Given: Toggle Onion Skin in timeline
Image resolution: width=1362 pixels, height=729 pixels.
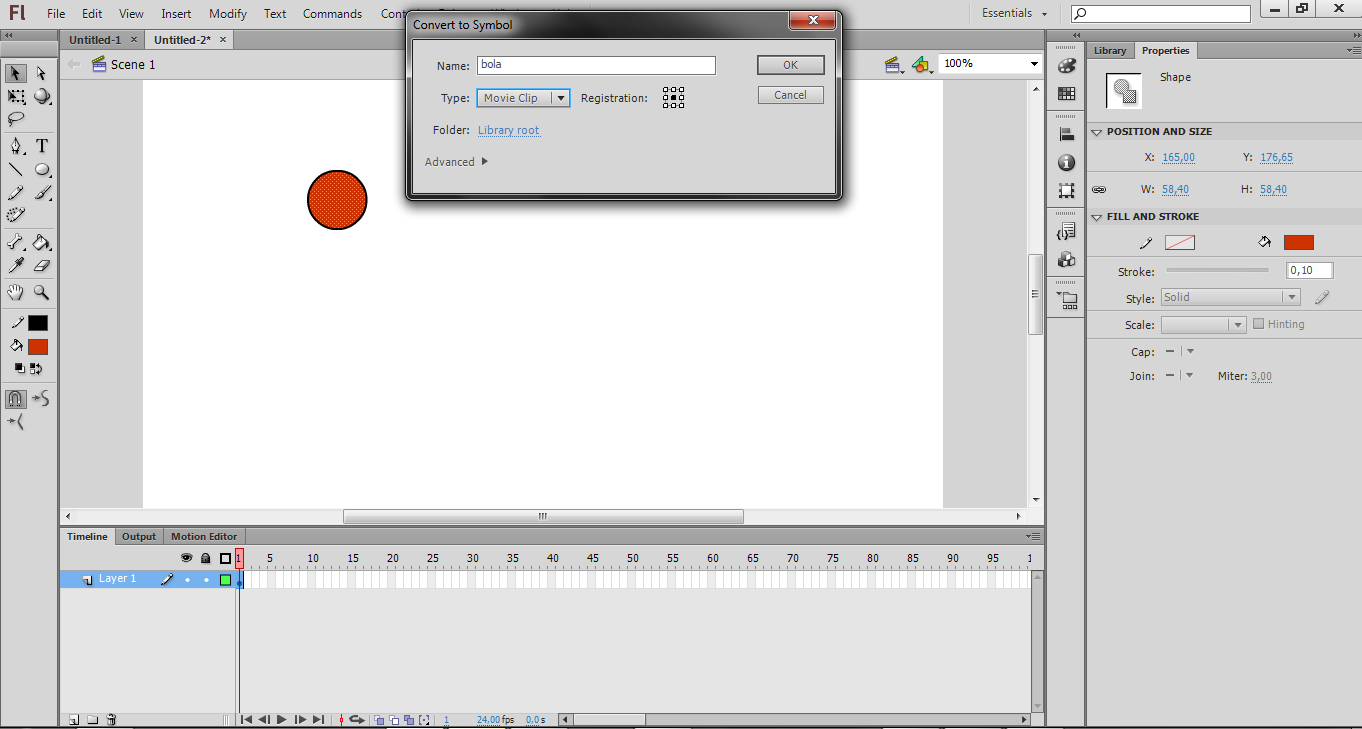Looking at the screenshot, I should pos(380,720).
